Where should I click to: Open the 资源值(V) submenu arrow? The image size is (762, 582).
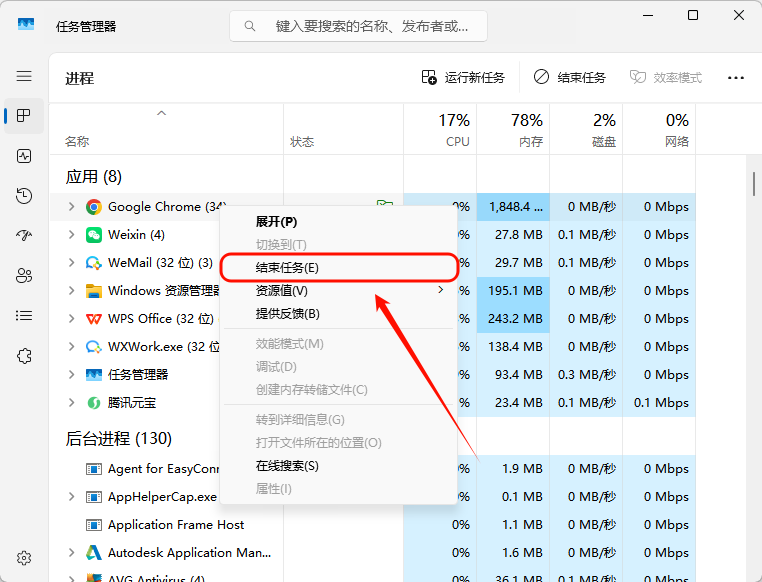coord(441,290)
